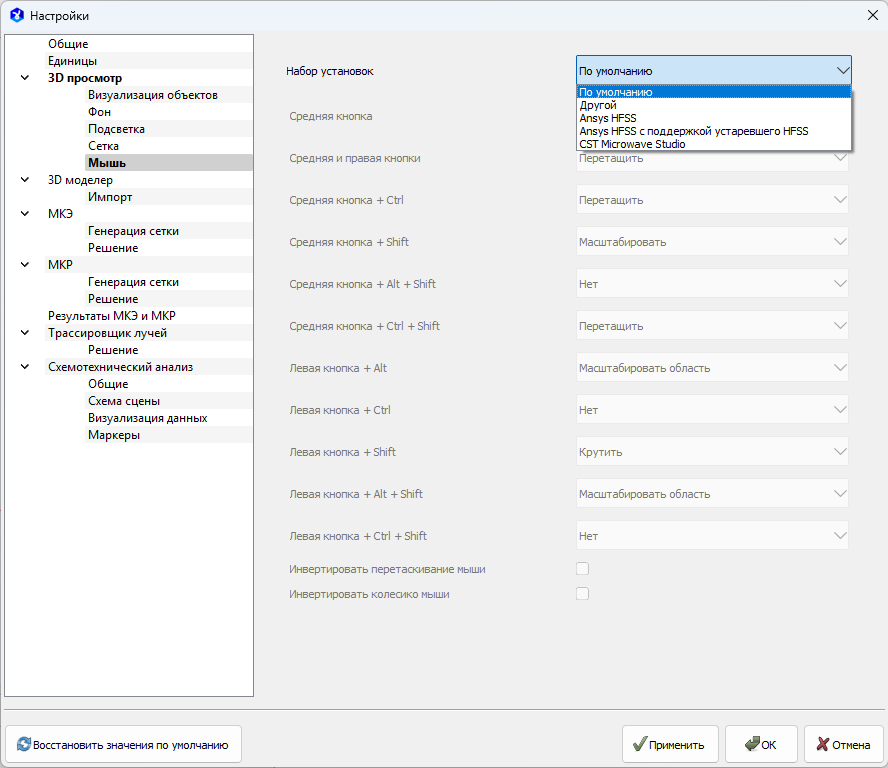Viewport: 888px width, 768px height.
Task: Click the OK button arrow icon
Action: (751, 744)
